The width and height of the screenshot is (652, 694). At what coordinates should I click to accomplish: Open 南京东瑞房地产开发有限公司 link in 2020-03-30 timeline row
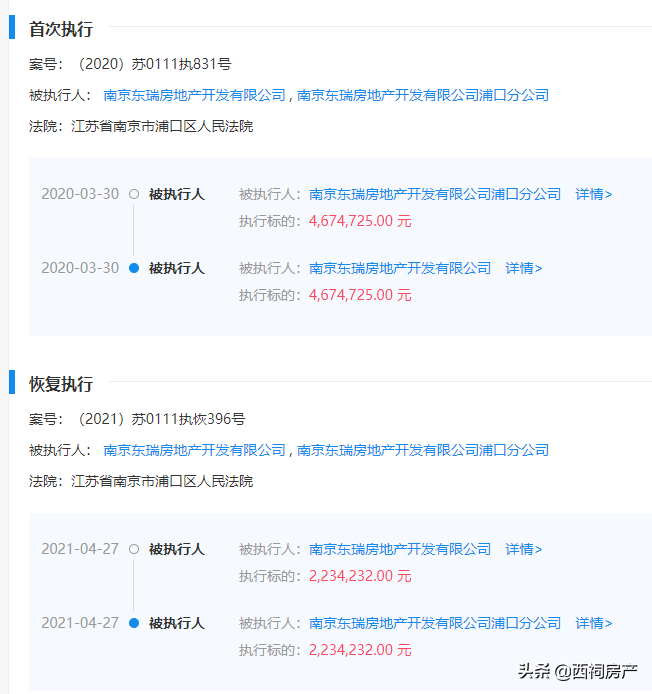click(x=400, y=268)
